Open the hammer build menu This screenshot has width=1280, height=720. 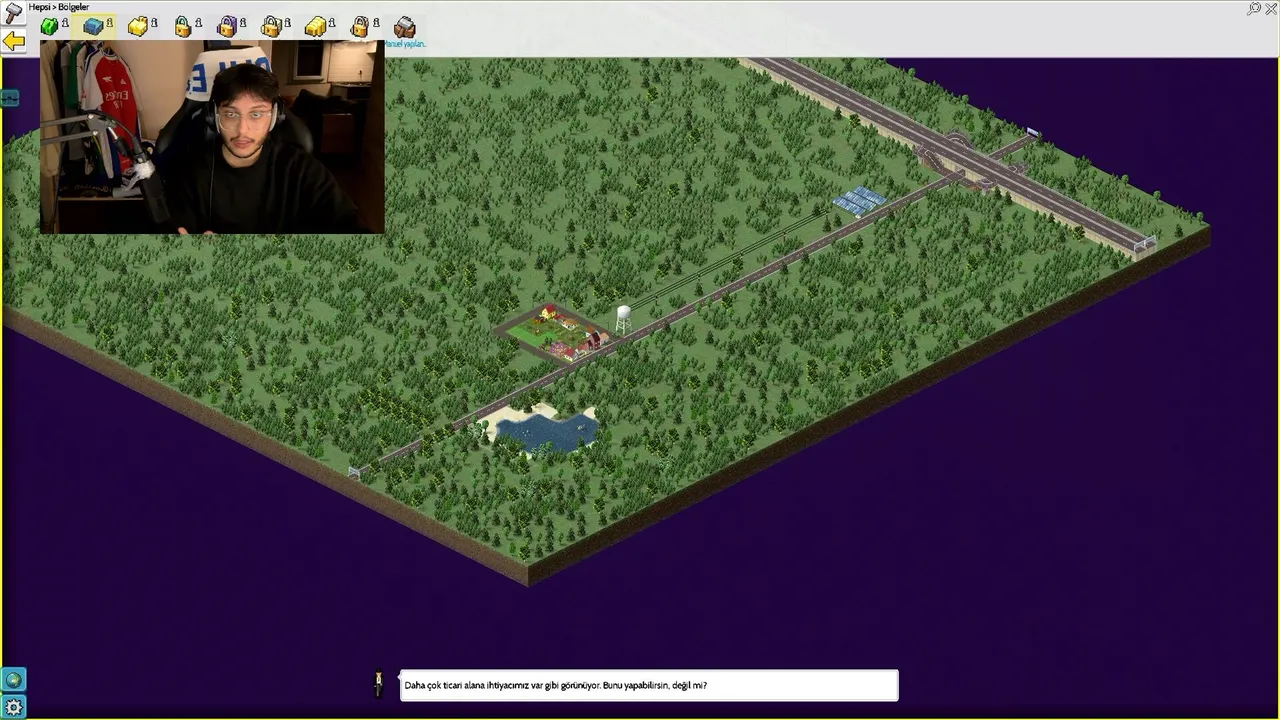tap(13, 13)
